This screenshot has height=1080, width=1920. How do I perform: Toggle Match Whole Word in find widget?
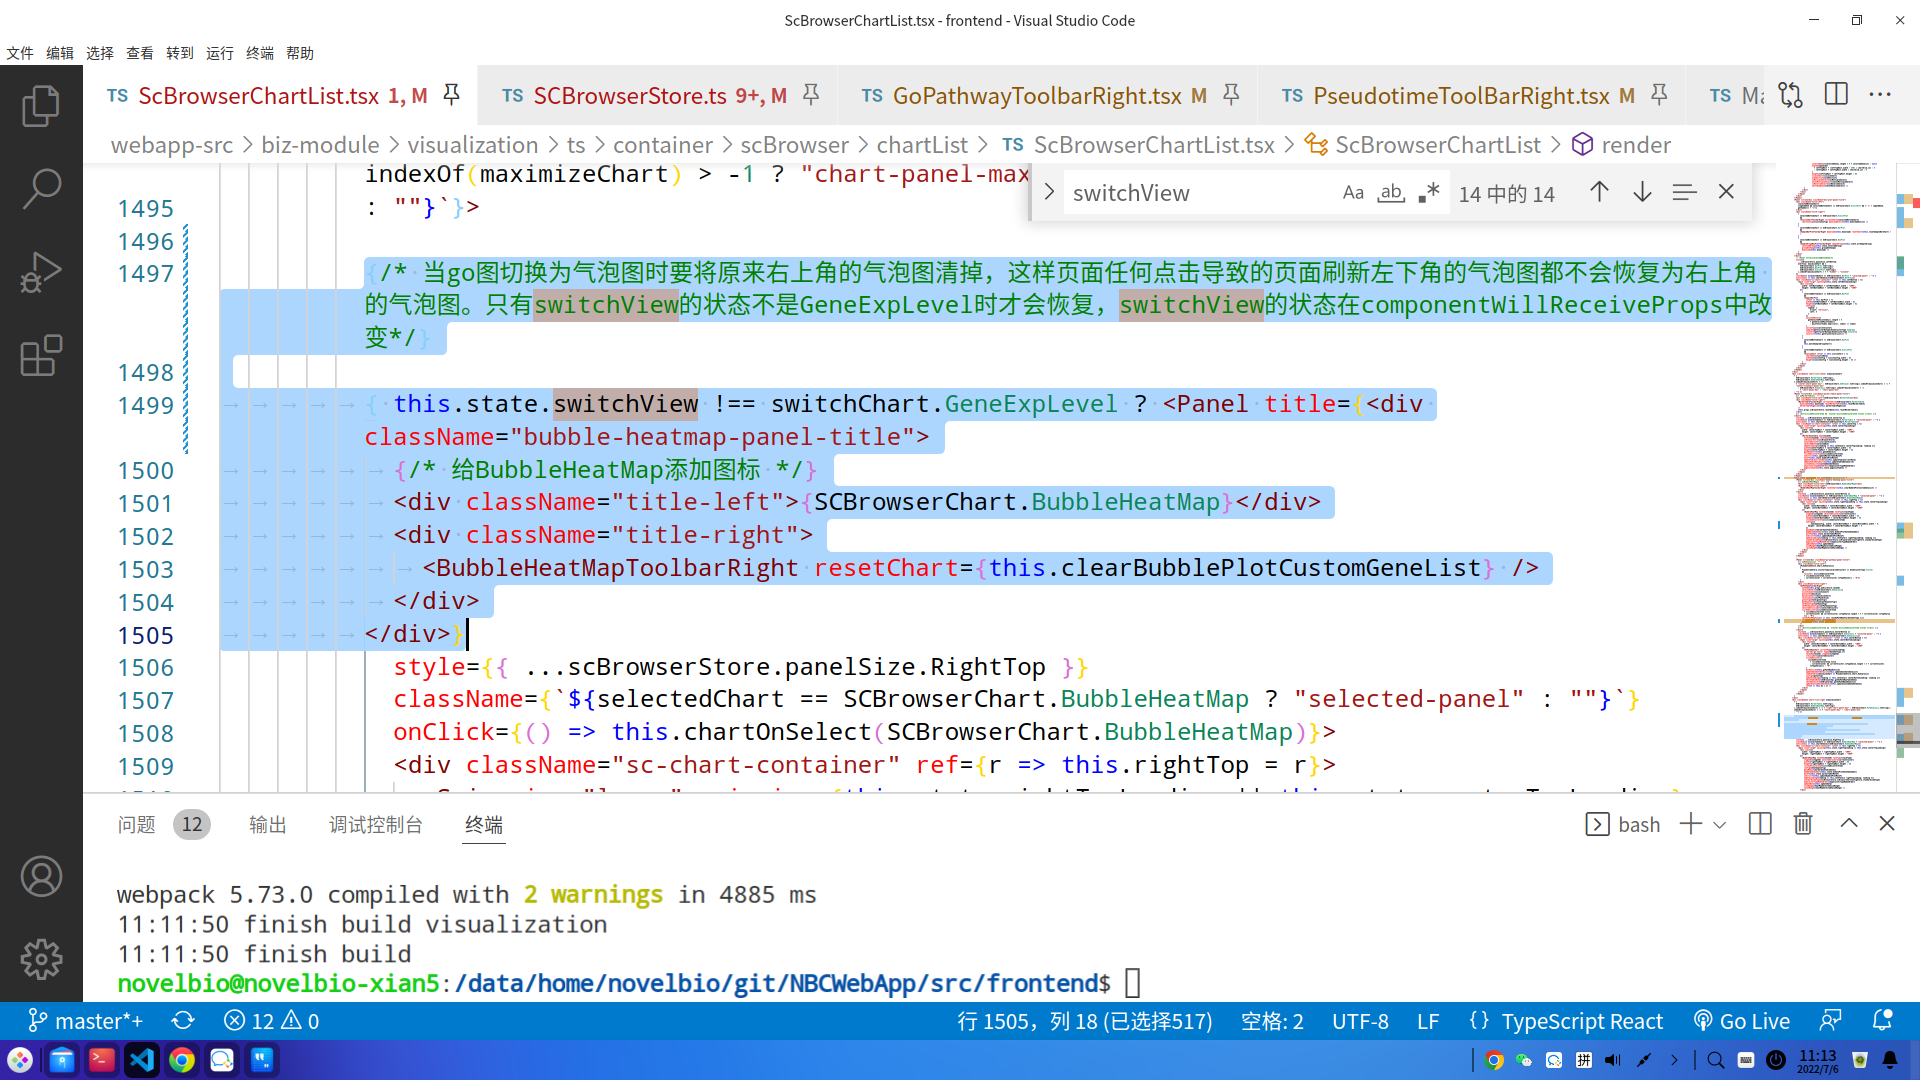(1390, 192)
